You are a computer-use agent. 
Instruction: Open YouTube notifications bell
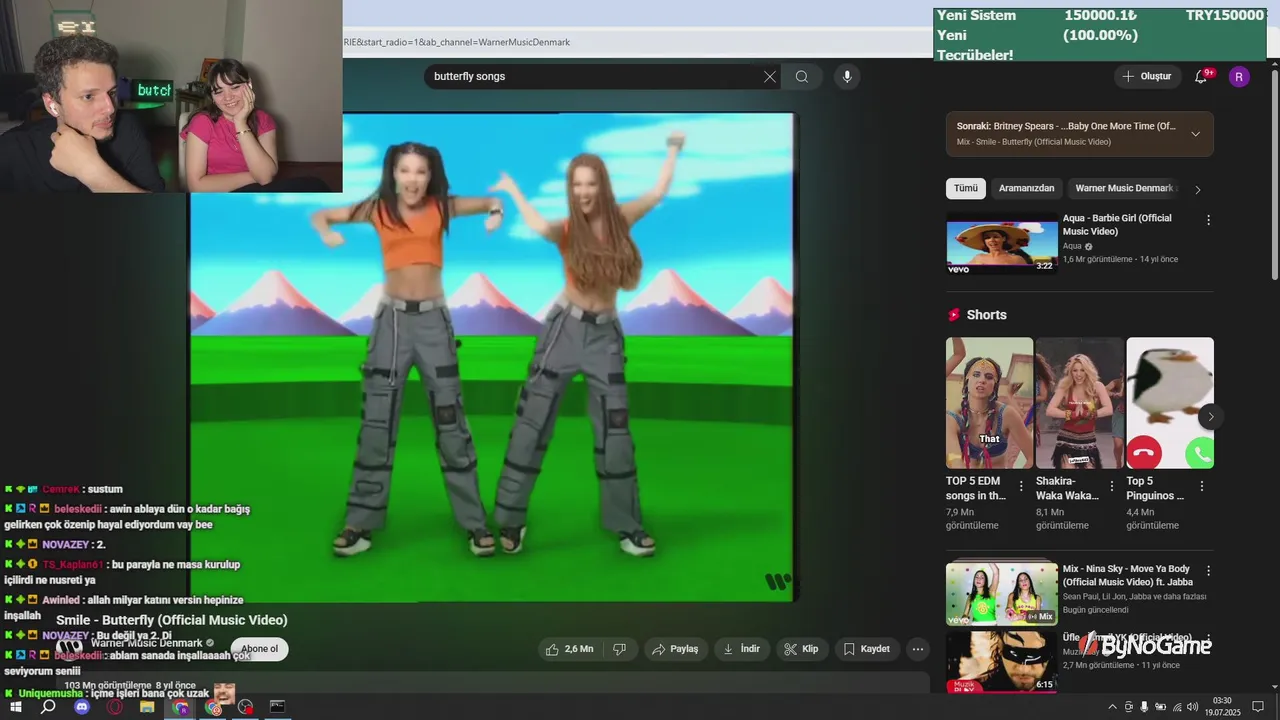(x=1202, y=76)
